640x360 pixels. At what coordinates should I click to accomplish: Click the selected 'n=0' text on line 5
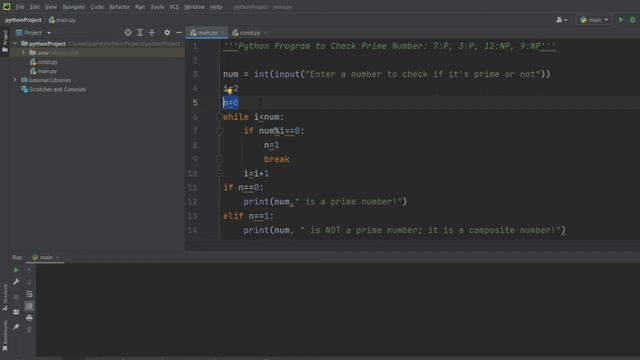231,103
